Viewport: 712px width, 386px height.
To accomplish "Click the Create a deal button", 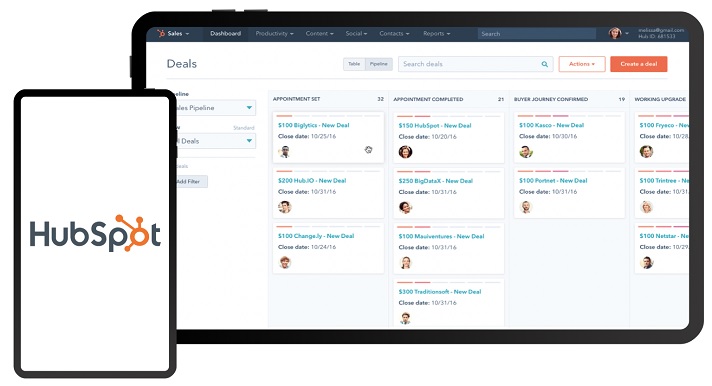I will (638, 64).
